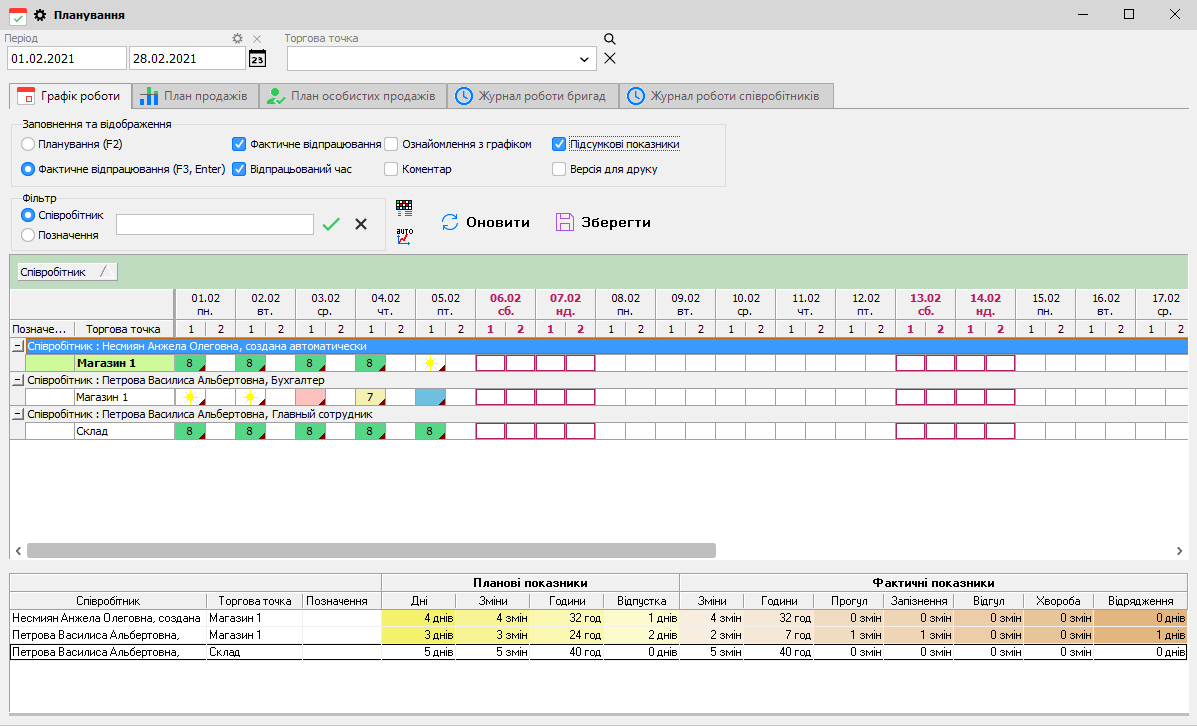1197x726 pixels.
Task: Open the period calendar picker icon
Action: point(257,59)
